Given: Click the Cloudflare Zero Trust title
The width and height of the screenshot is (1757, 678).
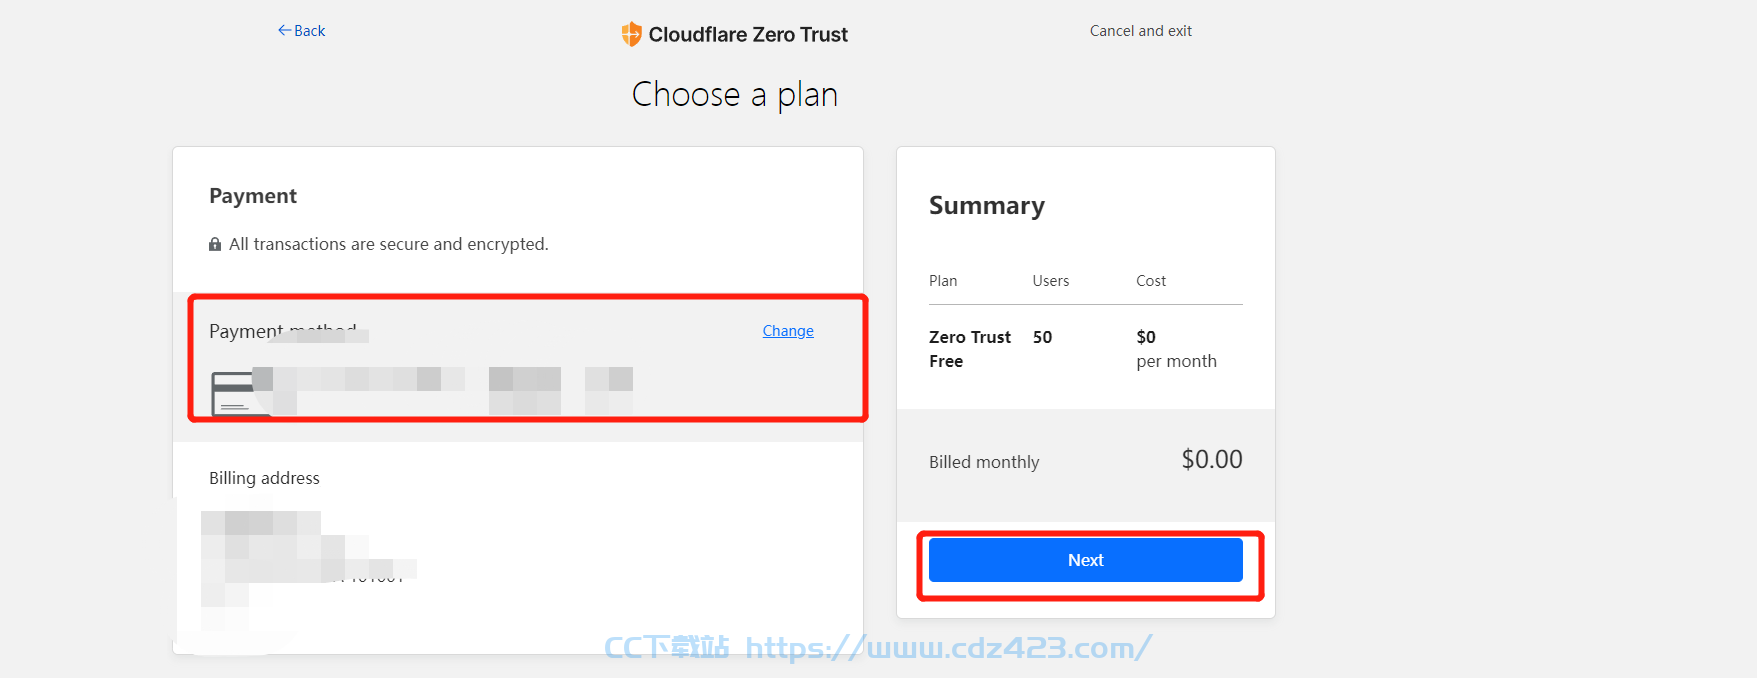Looking at the screenshot, I should (x=748, y=34).
